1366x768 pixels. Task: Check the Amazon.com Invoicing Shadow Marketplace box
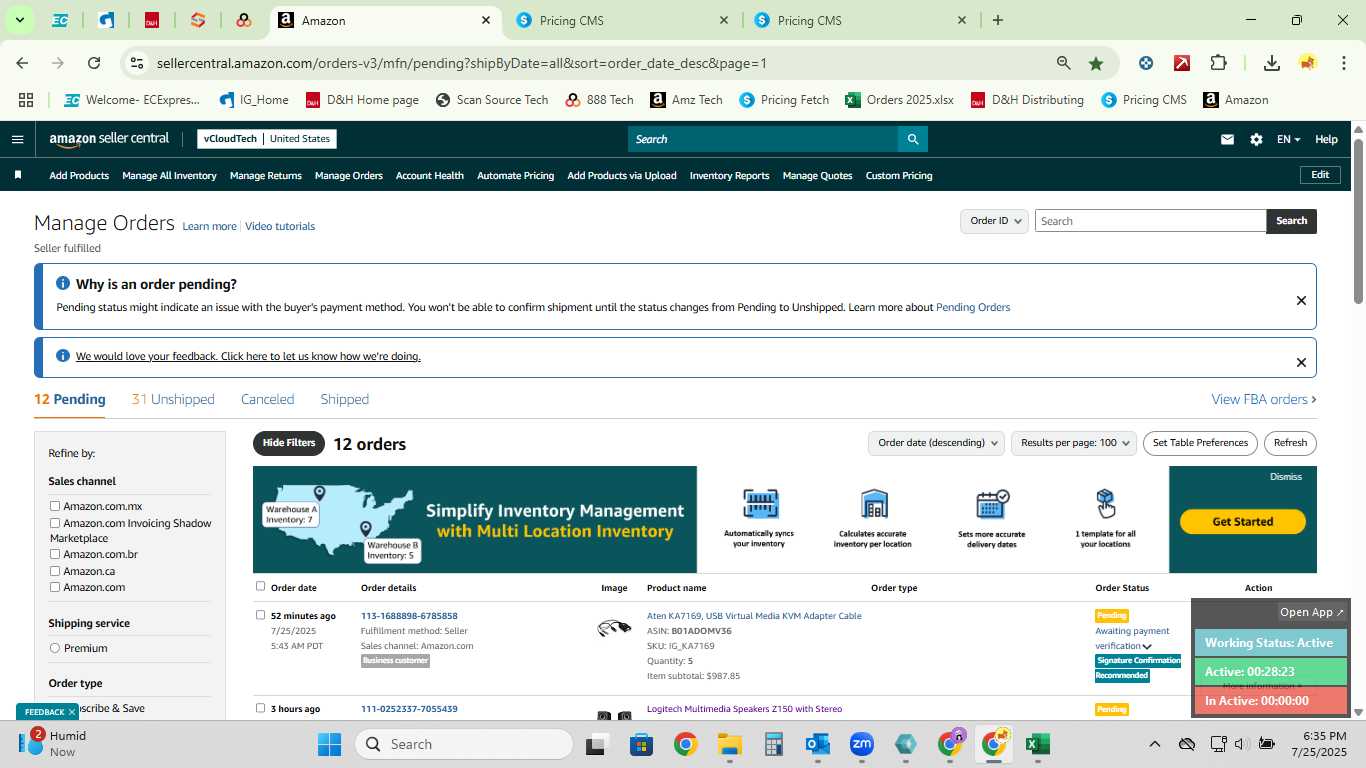tap(55, 523)
